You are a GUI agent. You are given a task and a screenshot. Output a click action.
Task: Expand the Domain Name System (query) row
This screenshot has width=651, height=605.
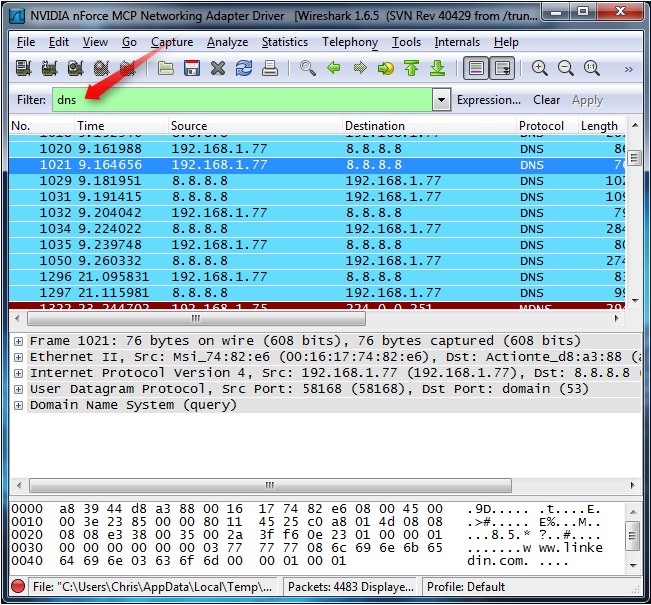(18, 405)
